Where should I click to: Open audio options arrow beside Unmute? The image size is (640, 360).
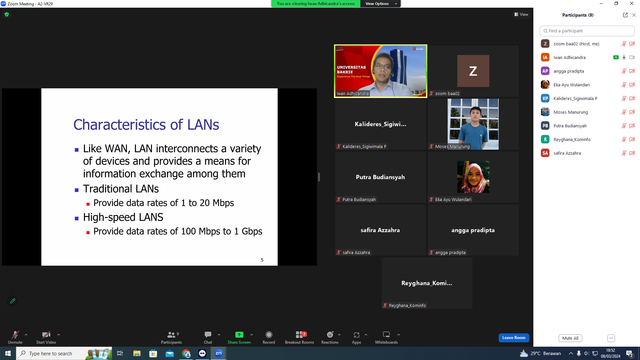pos(26,335)
